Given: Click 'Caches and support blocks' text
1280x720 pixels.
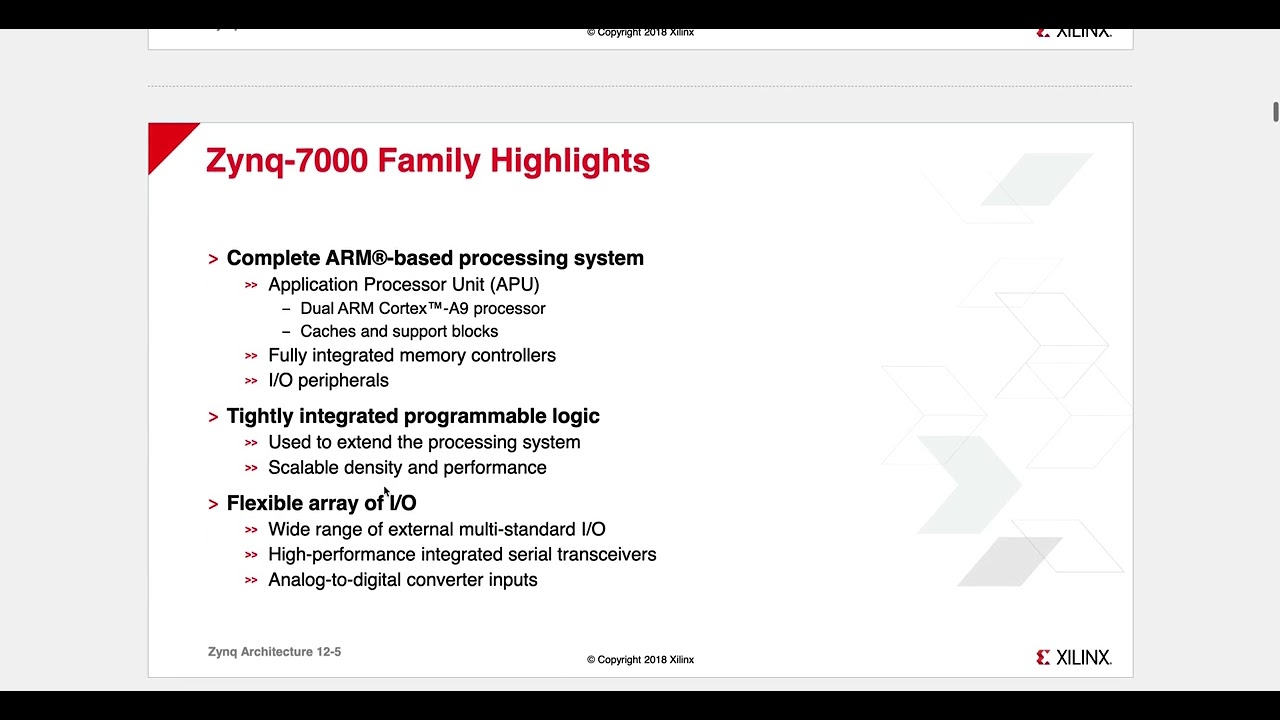Looking at the screenshot, I should click(x=399, y=331).
